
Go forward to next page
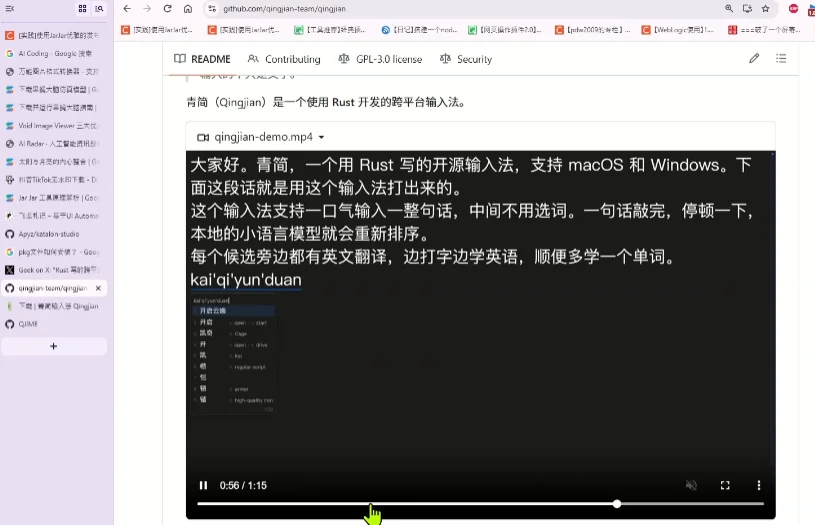click(147, 8)
